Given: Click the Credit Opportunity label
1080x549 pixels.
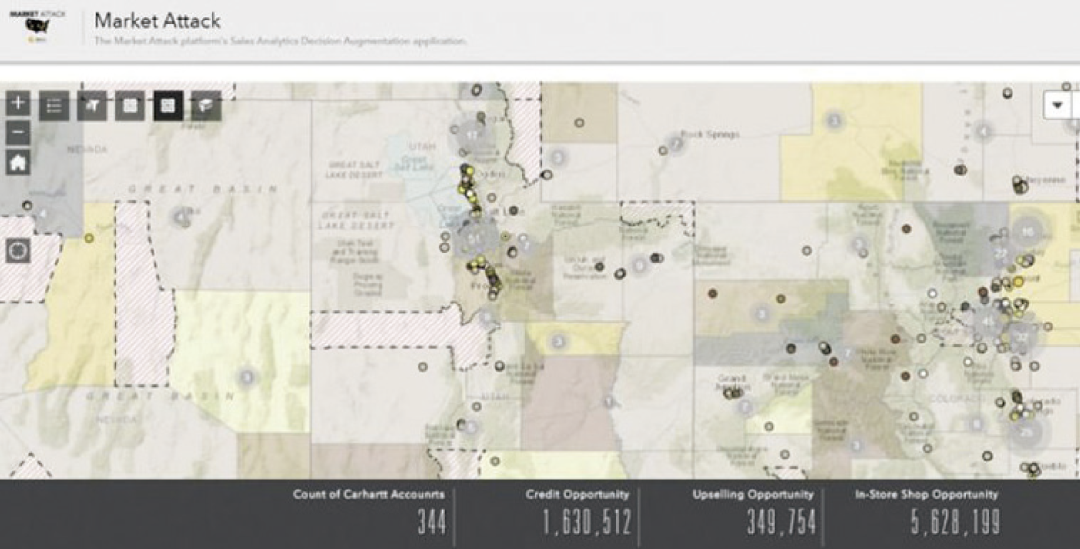Looking at the screenshot, I should pos(577,494).
